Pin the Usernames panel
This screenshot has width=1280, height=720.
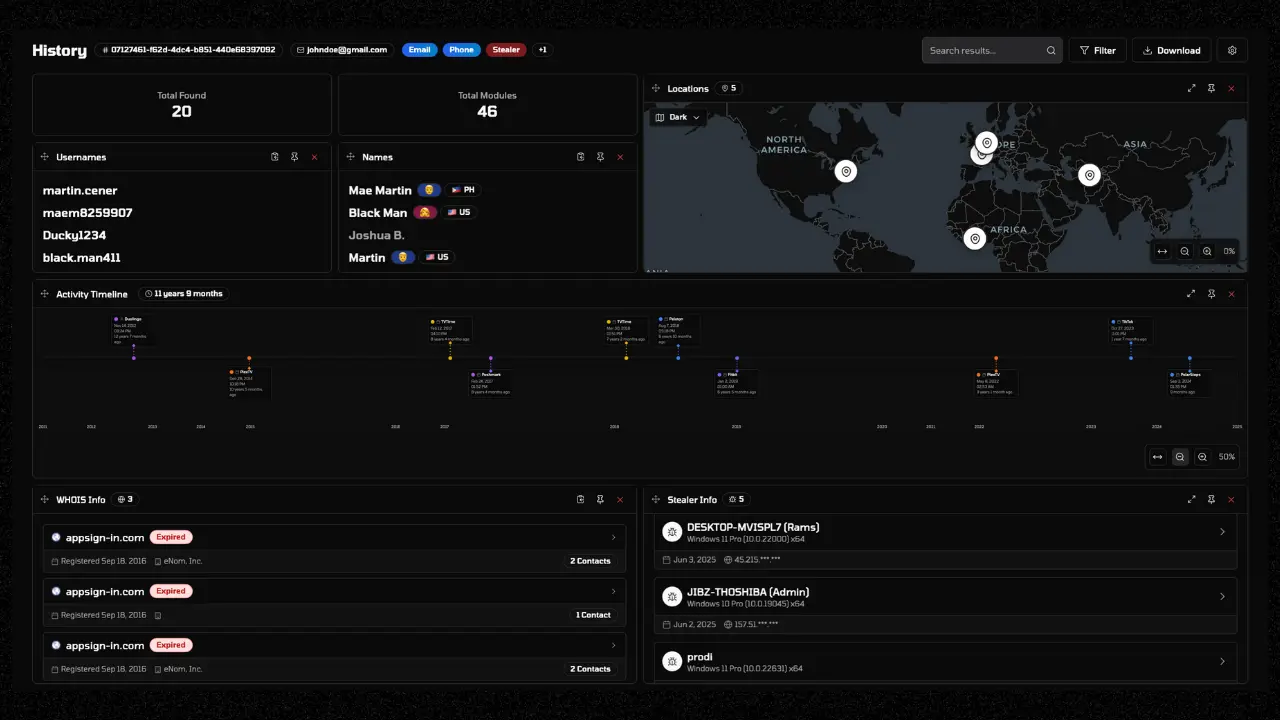pos(294,157)
